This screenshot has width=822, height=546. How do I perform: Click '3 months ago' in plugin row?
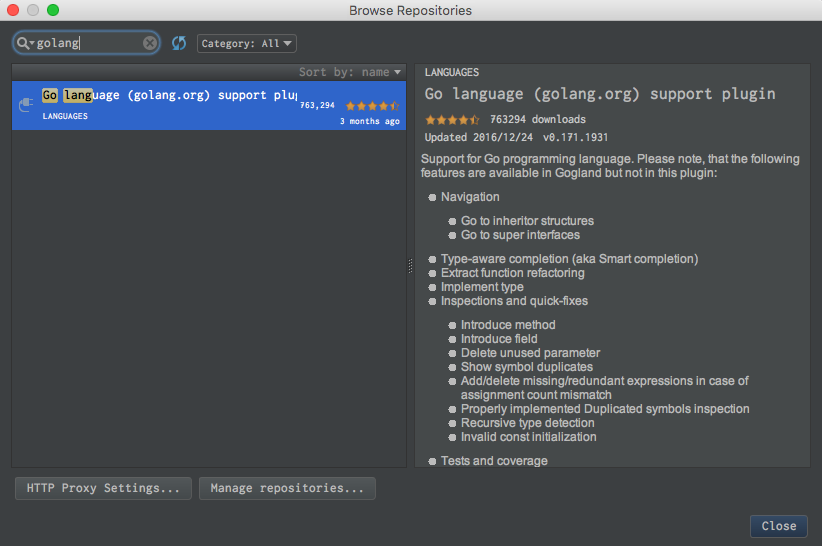tap(370, 122)
